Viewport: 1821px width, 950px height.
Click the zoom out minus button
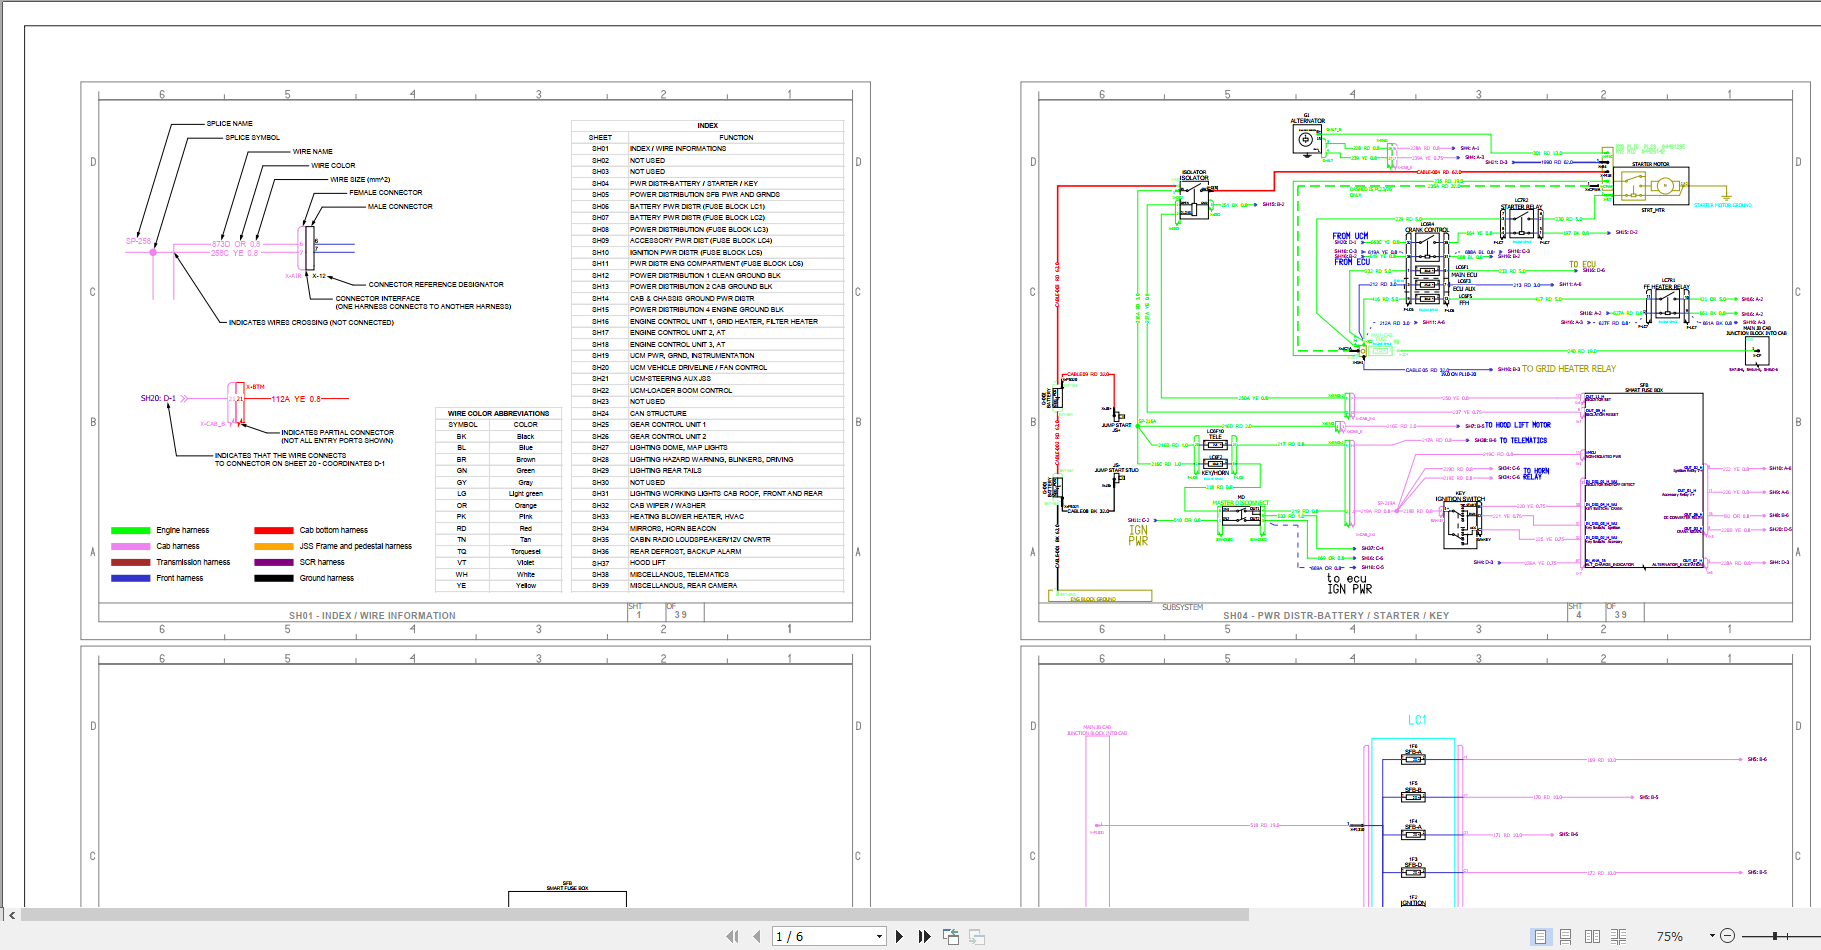pyautogui.click(x=1727, y=937)
